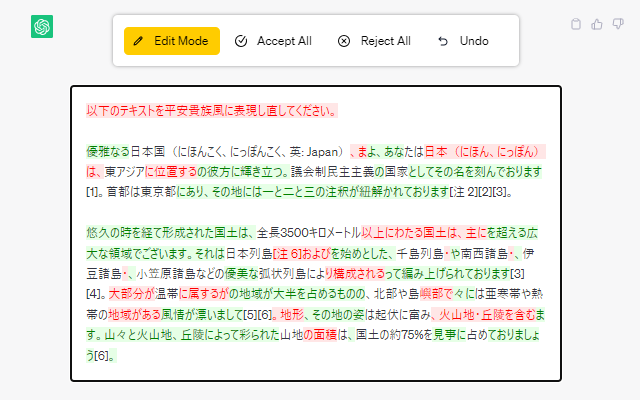
Task: Click the deleted text に属するが
Action: point(203,294)
